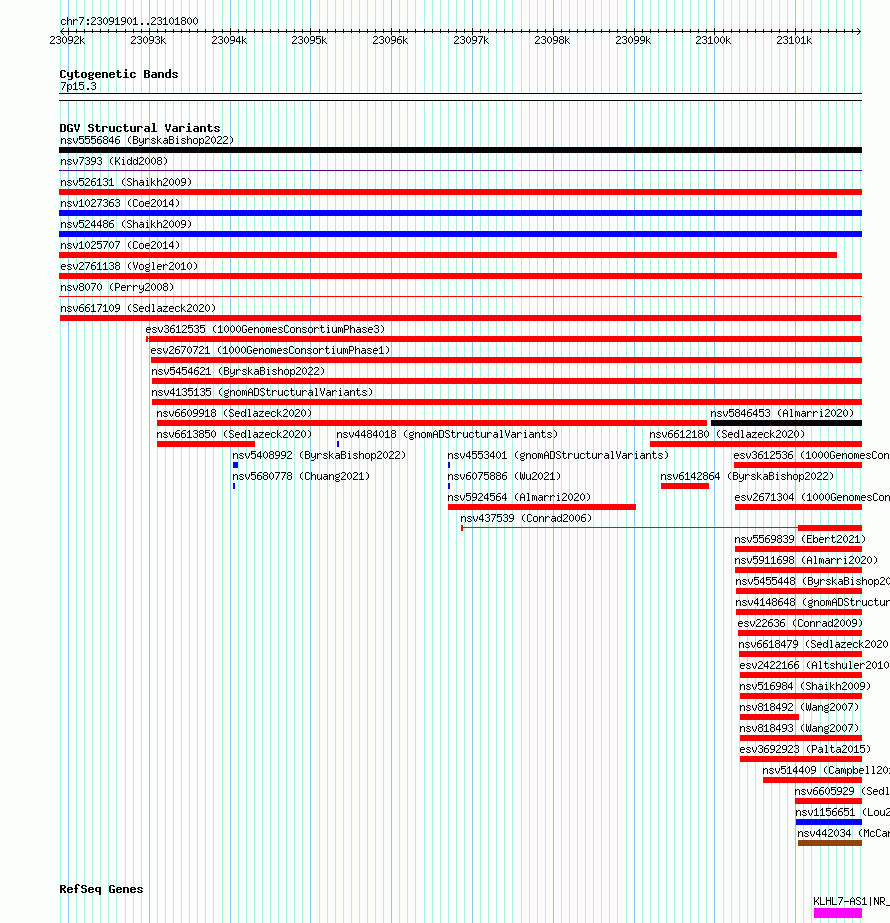
Task: Open the esv2671304 variant label
Action: click(x=812, y=497)
